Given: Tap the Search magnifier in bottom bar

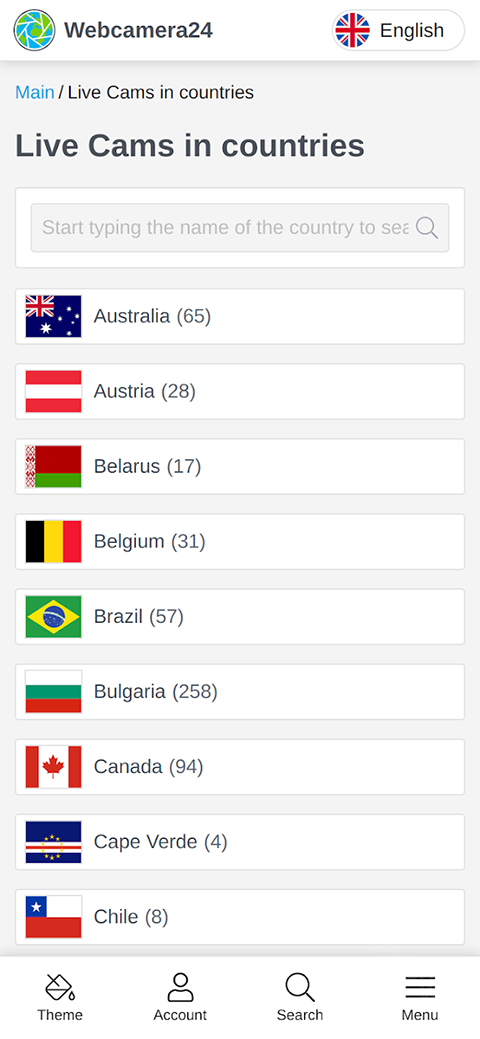Looking at the screenshot, I should 300,987.
